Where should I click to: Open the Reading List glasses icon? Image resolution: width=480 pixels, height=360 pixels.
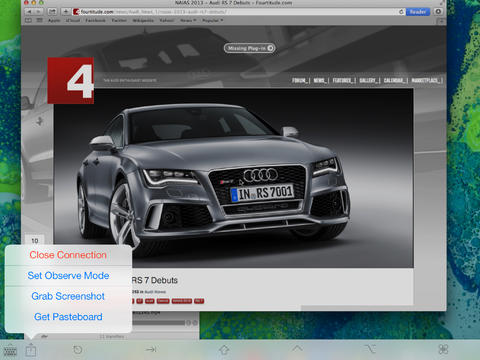pyautogui.click(x=28, y=20)
